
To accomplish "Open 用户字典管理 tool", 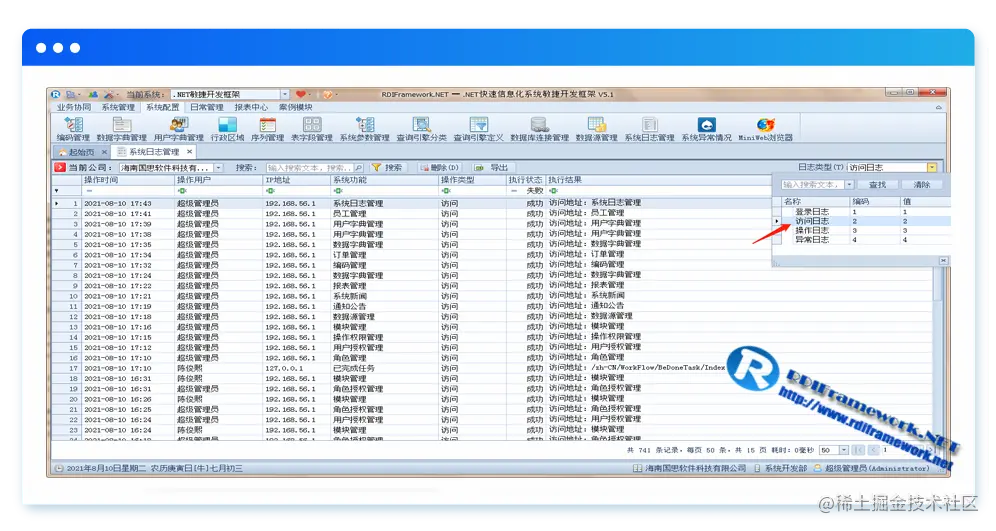I will [x=178, y=129].
